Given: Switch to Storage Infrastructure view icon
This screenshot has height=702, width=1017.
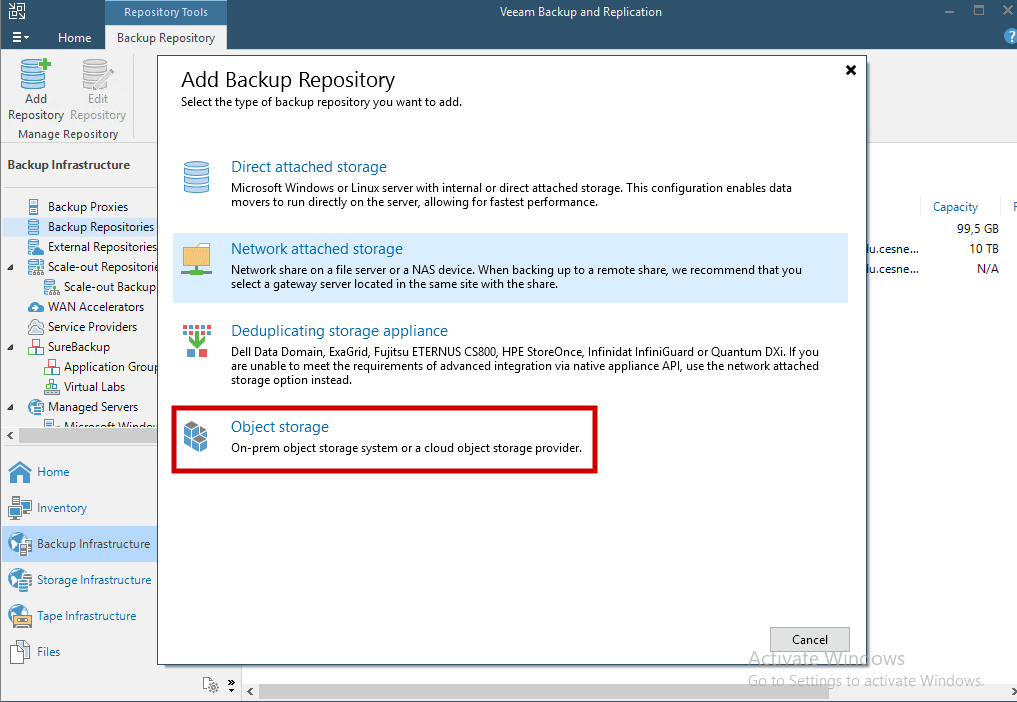Looking at the screenshot, I should pos(18,579).
